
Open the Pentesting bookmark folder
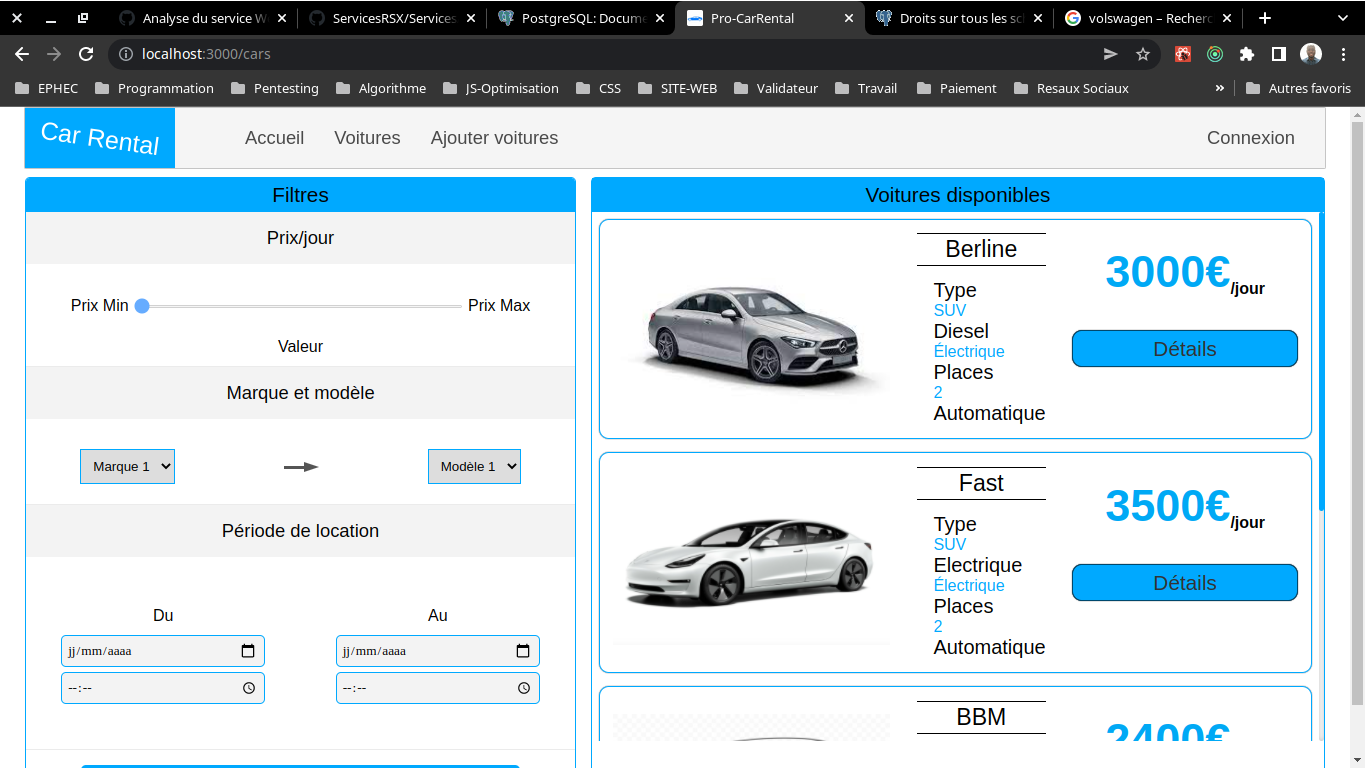(275, 88)
